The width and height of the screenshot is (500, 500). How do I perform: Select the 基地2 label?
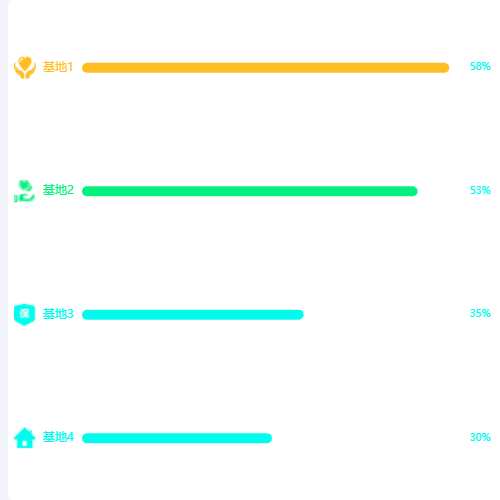point(58,190)
